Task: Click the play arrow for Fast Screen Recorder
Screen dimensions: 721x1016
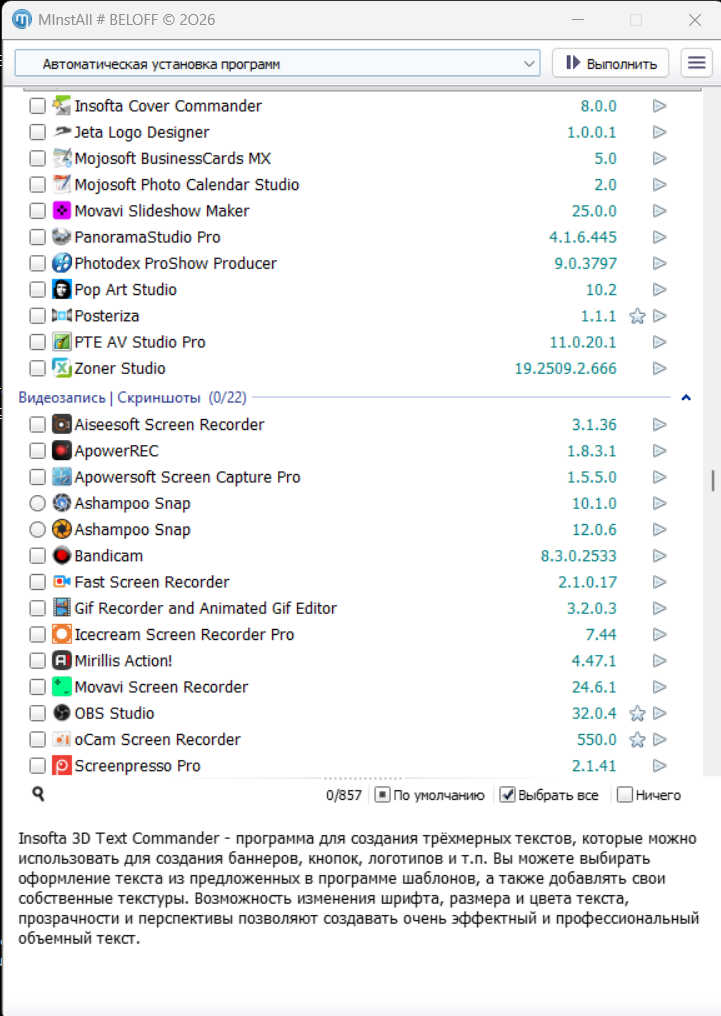Action: coord(659,582)
